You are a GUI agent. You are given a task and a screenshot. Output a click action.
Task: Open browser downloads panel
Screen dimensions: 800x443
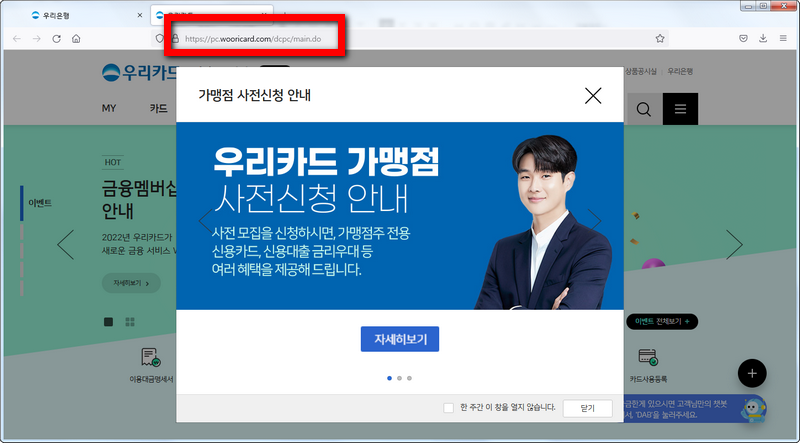pyautogui.click(x=763, y=38)
